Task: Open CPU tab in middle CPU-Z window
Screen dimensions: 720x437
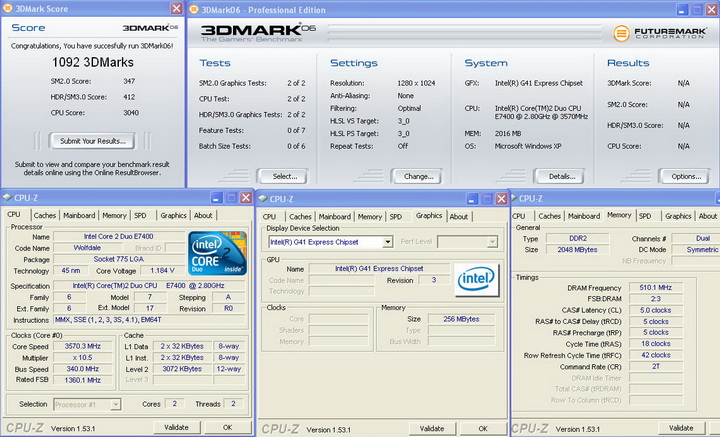Action: point(270,217)
